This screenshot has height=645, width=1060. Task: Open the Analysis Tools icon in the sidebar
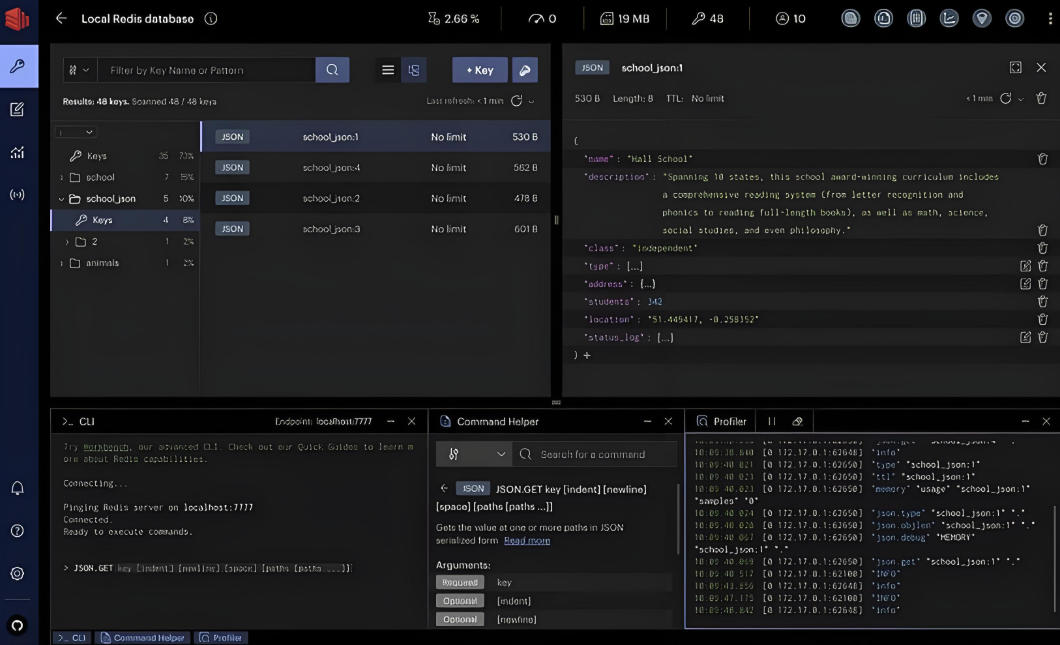point(17,152)
